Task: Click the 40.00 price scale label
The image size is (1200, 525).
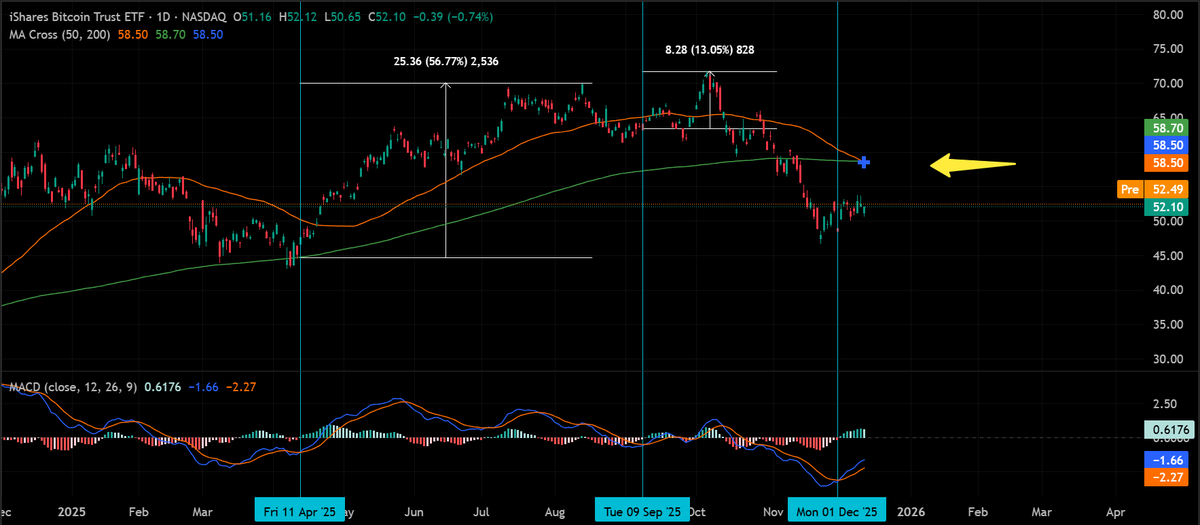Action: tap(1168, 290)
